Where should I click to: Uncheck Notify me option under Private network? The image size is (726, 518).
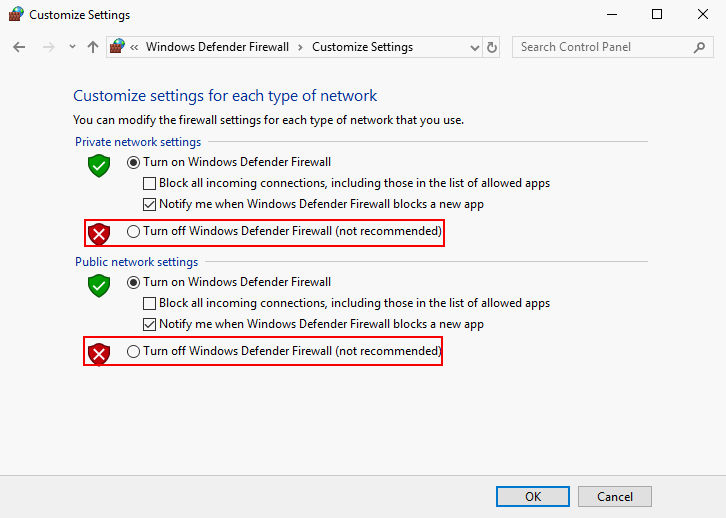tap(149, 205)
